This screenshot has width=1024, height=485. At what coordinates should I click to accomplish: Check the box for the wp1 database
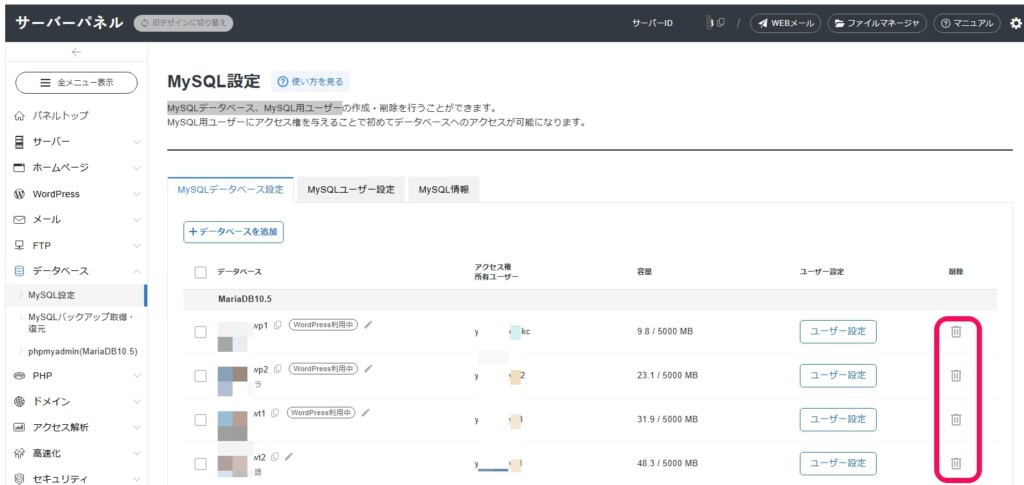click(200, 332)
